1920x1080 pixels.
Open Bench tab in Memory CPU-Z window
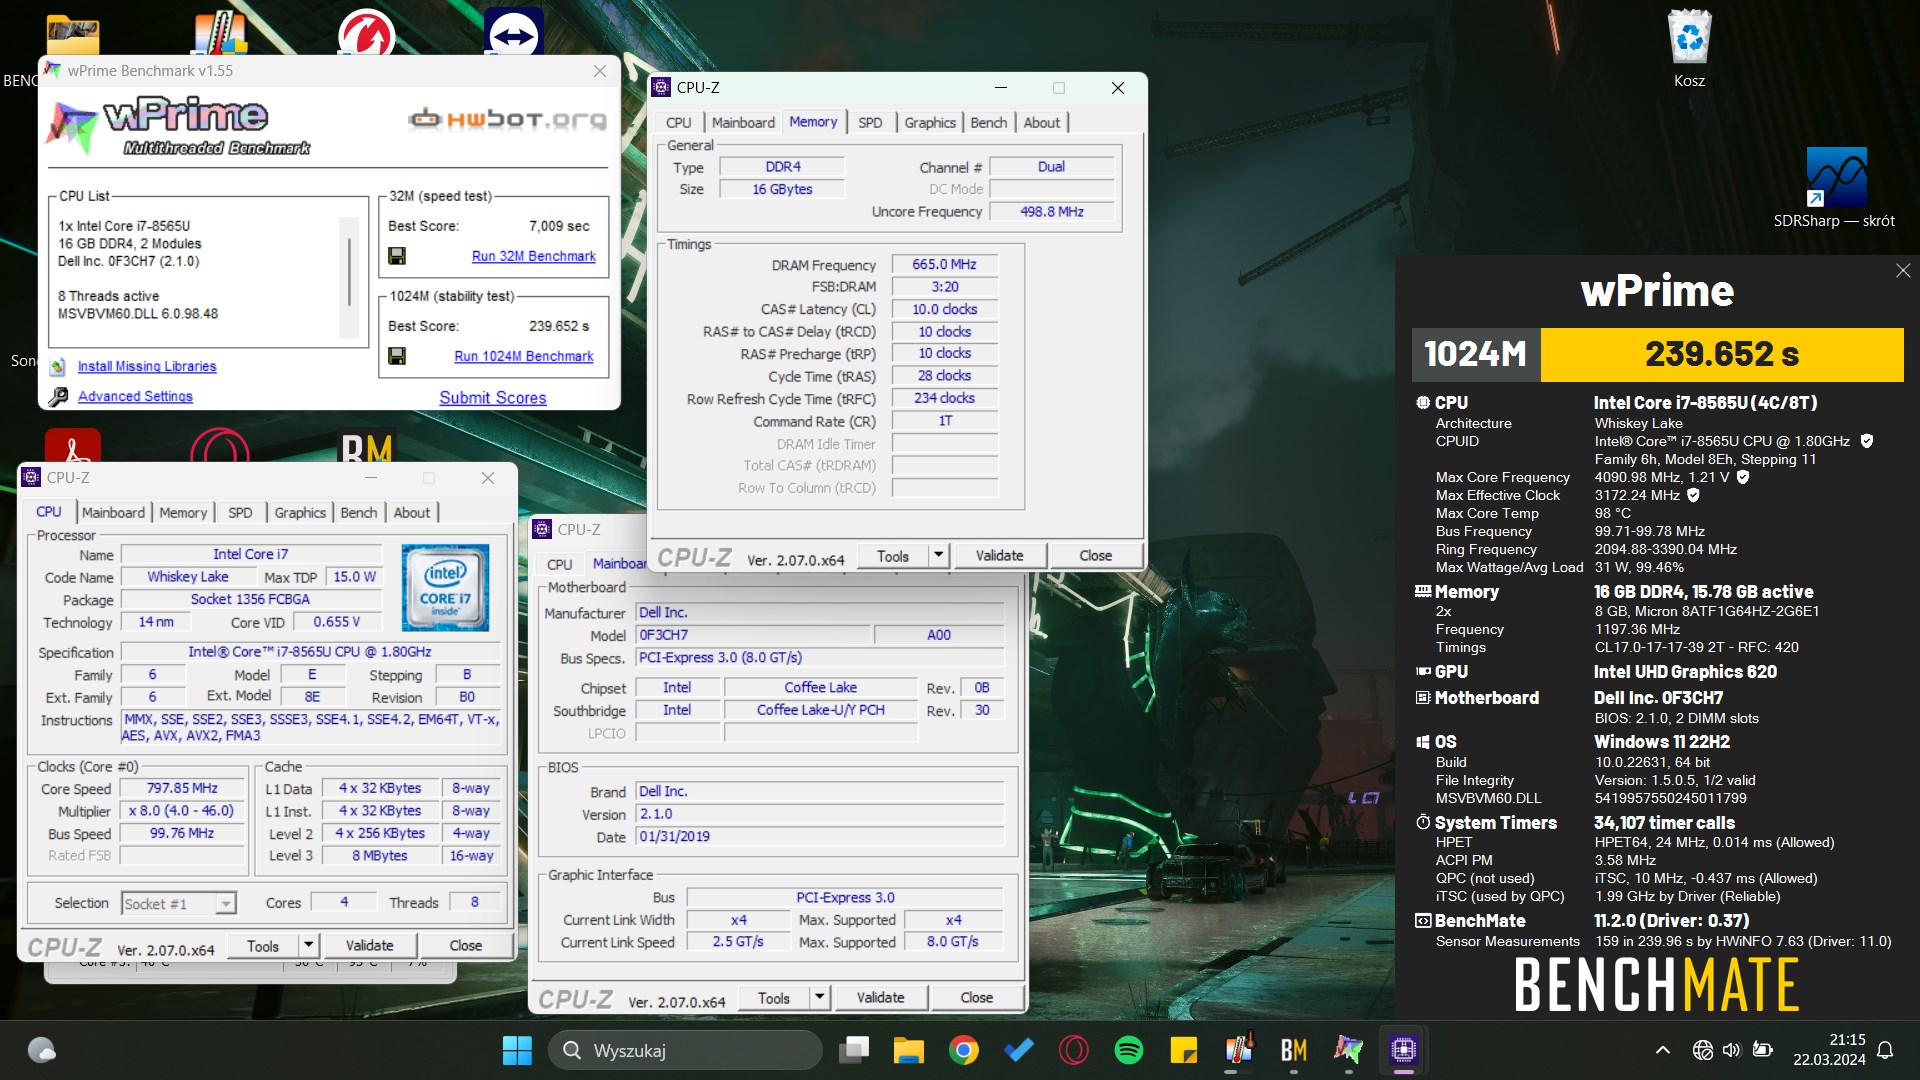(x=989, y=123)
